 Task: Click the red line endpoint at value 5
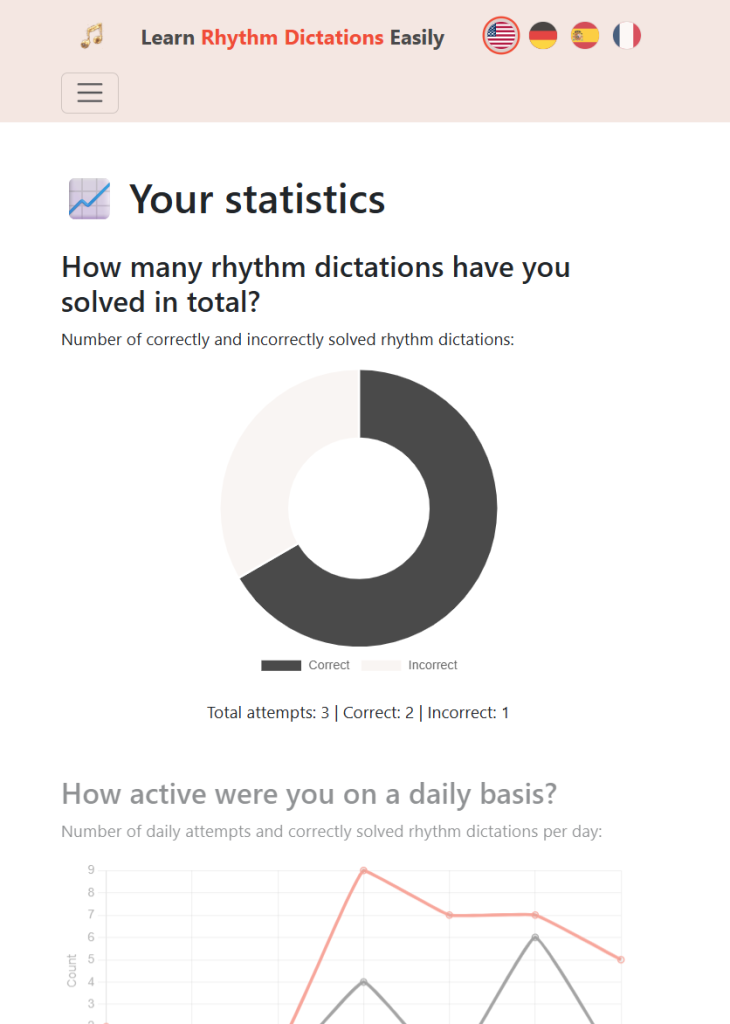point(621,959)
